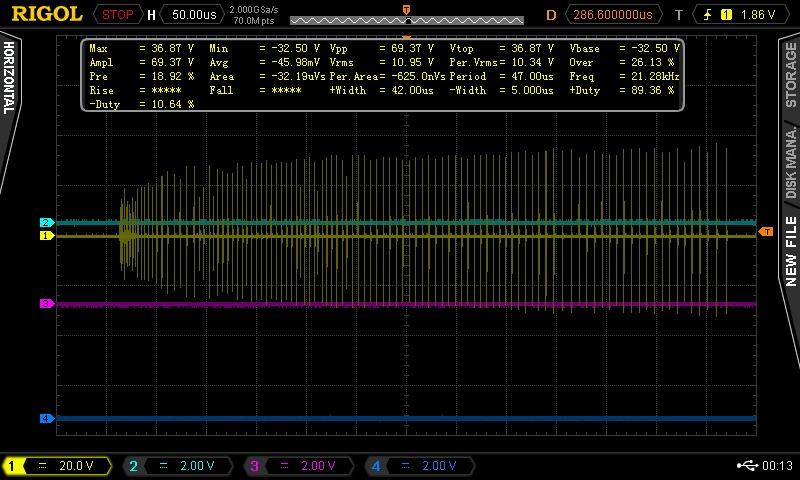Screen dimensions: 800x480
Task: Click the channel 1 yellow ground marker
Action: [x=47, y=236]
